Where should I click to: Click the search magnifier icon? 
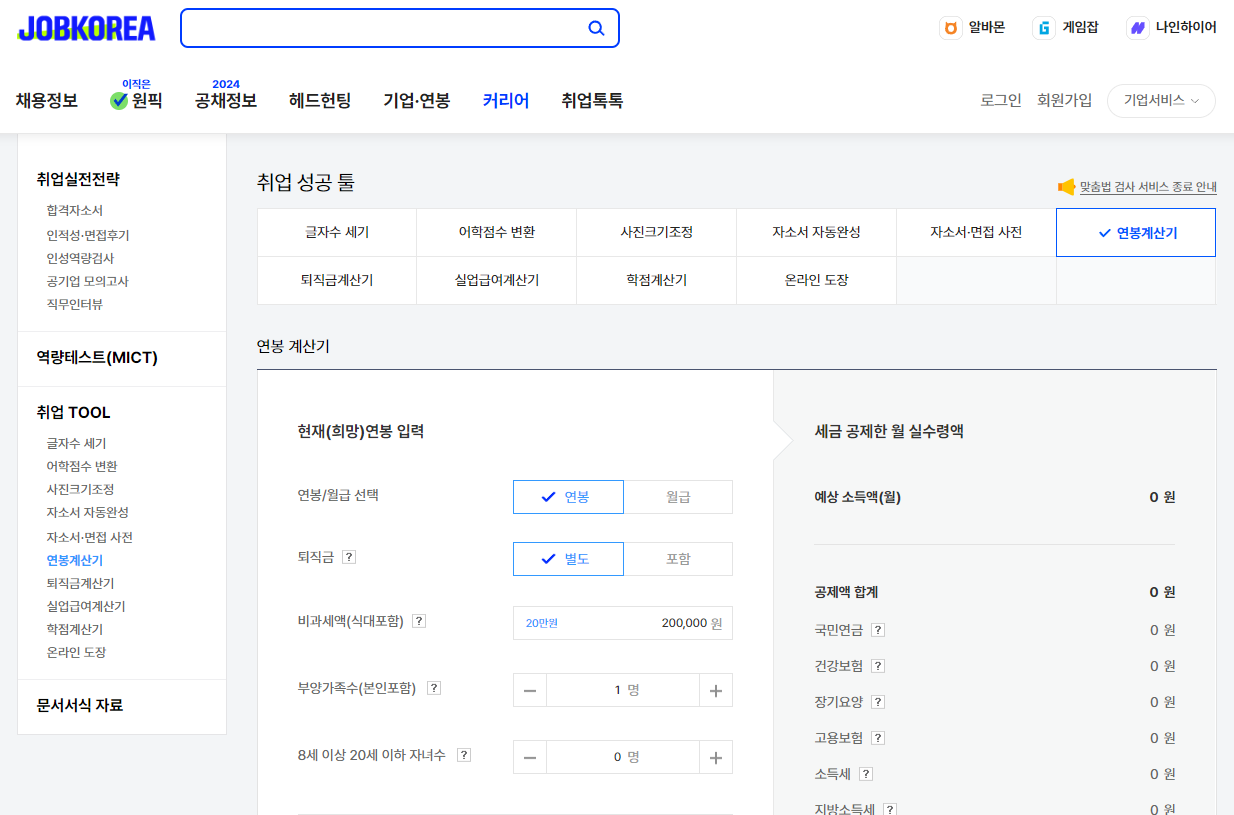(596, 28)
